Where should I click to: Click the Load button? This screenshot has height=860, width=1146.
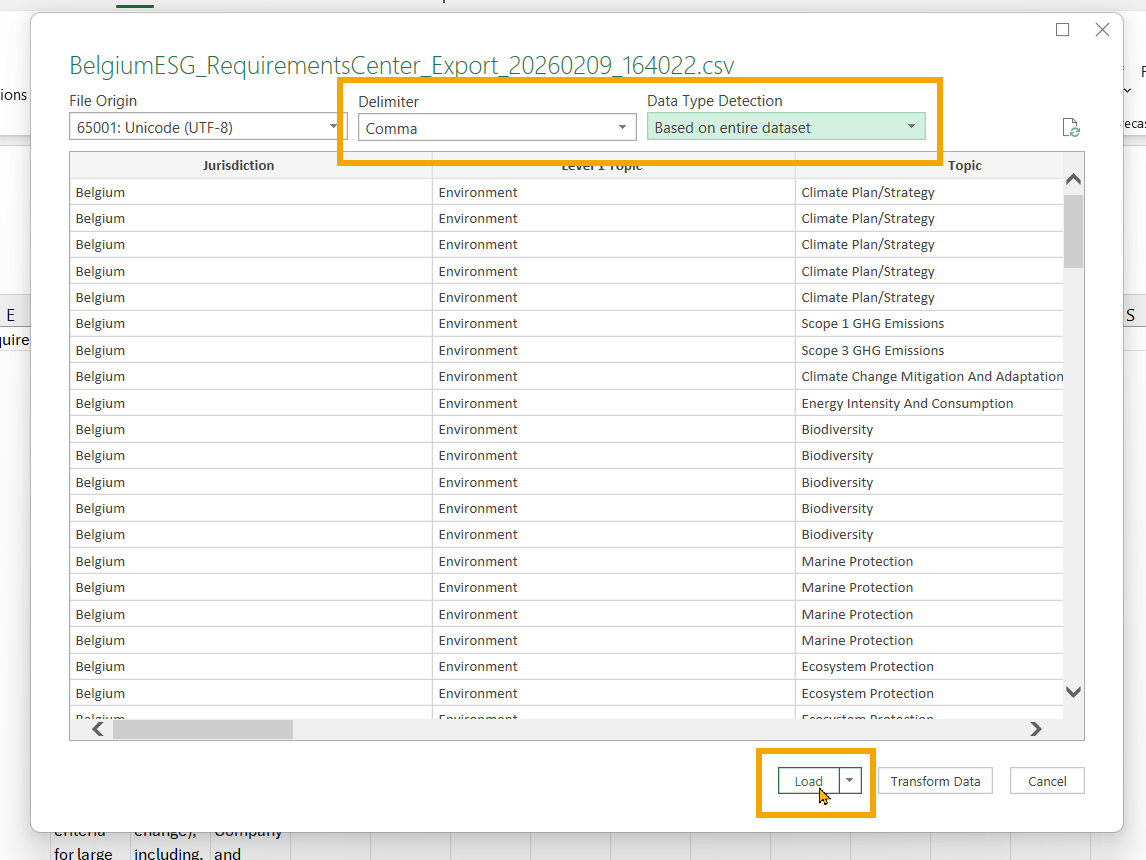tap(808, 781)
